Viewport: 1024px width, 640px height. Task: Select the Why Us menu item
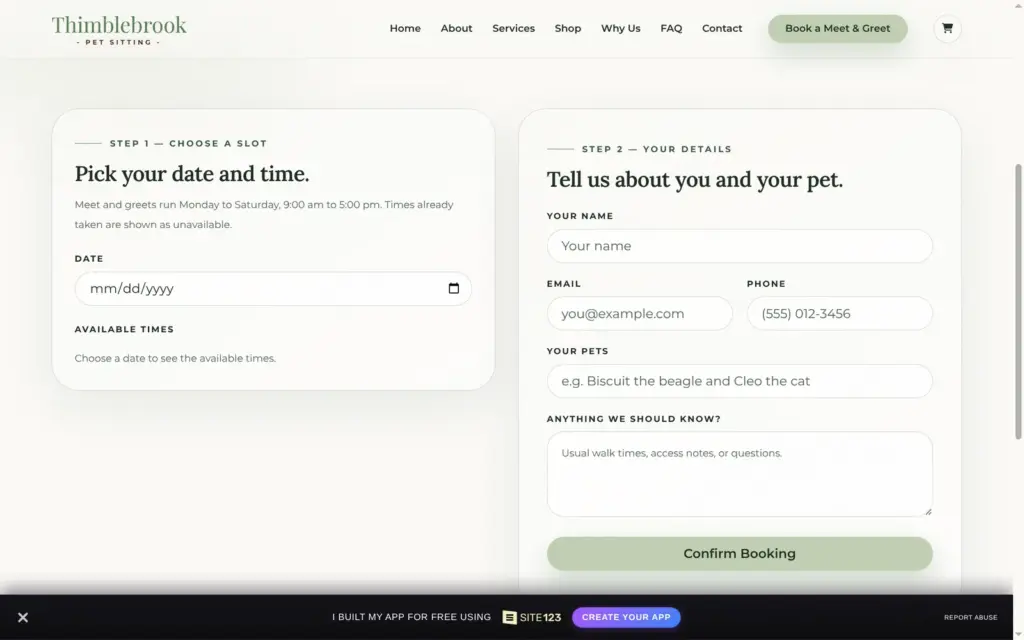coord(620,29)
